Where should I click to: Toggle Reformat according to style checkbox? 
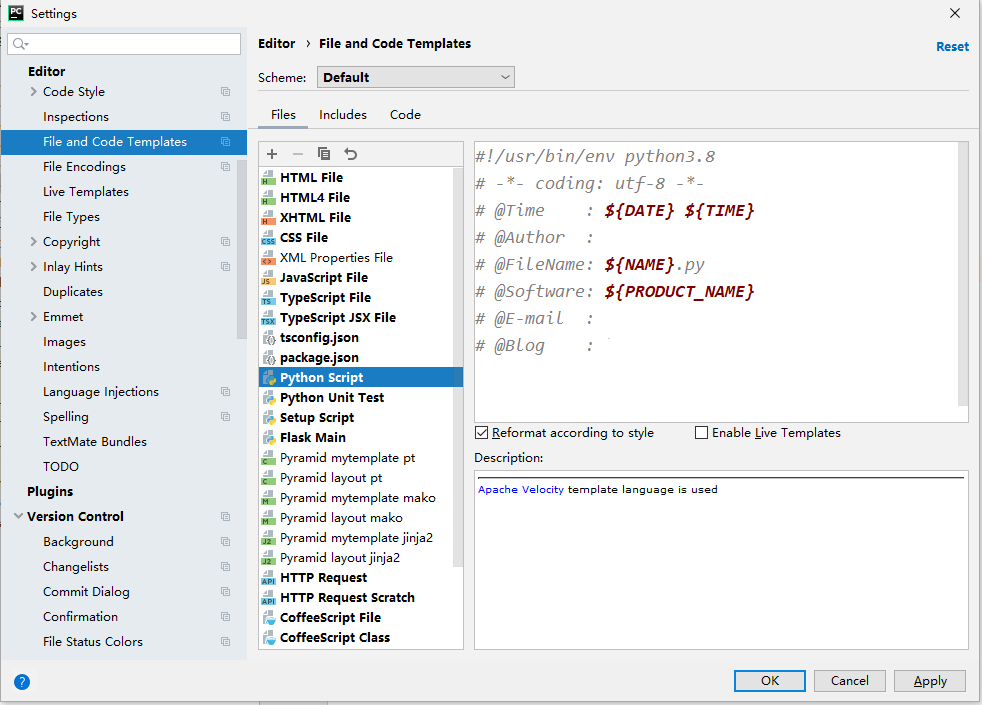[x=482, y=433]
